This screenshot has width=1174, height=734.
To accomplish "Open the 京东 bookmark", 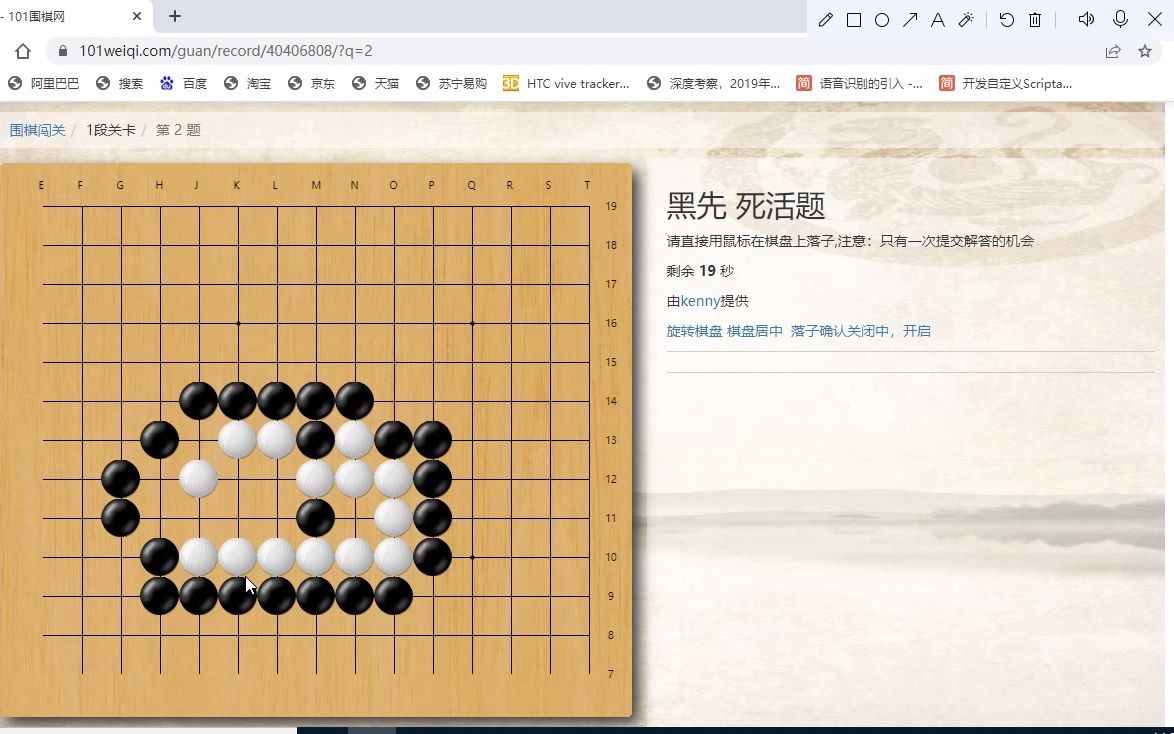I will [x=311, y=83].
